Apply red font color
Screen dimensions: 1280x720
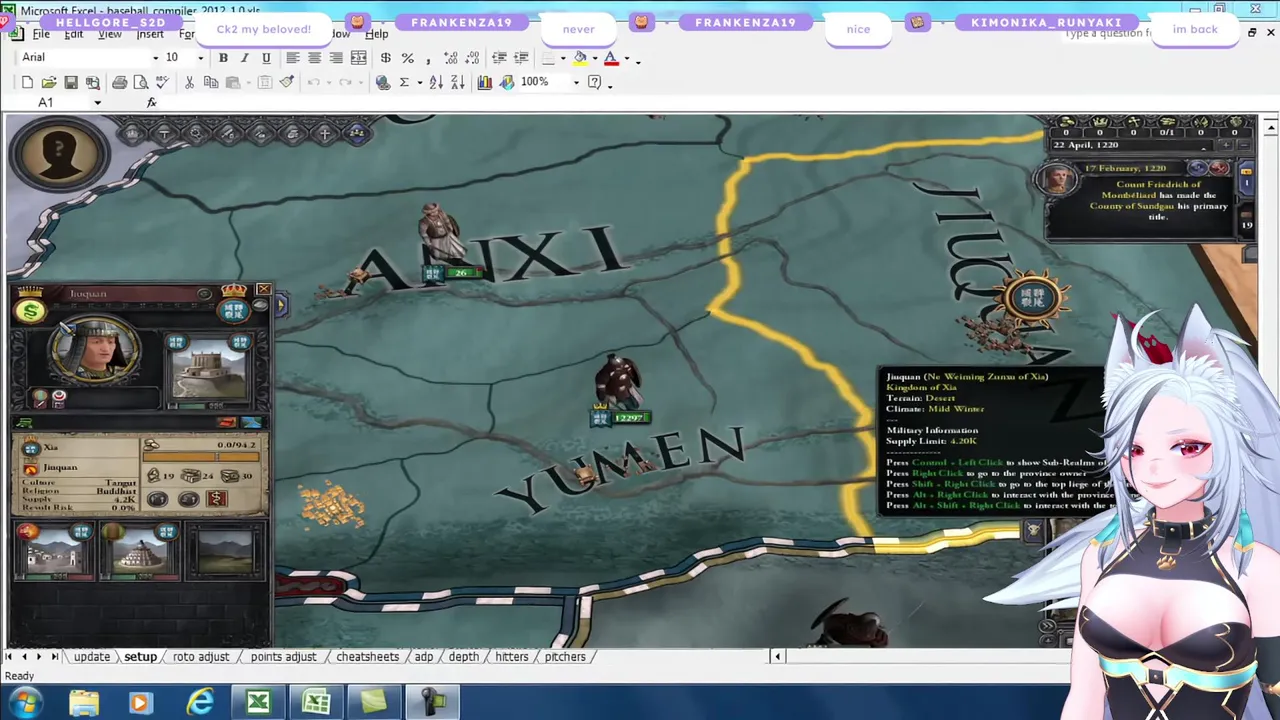[611, 58]
